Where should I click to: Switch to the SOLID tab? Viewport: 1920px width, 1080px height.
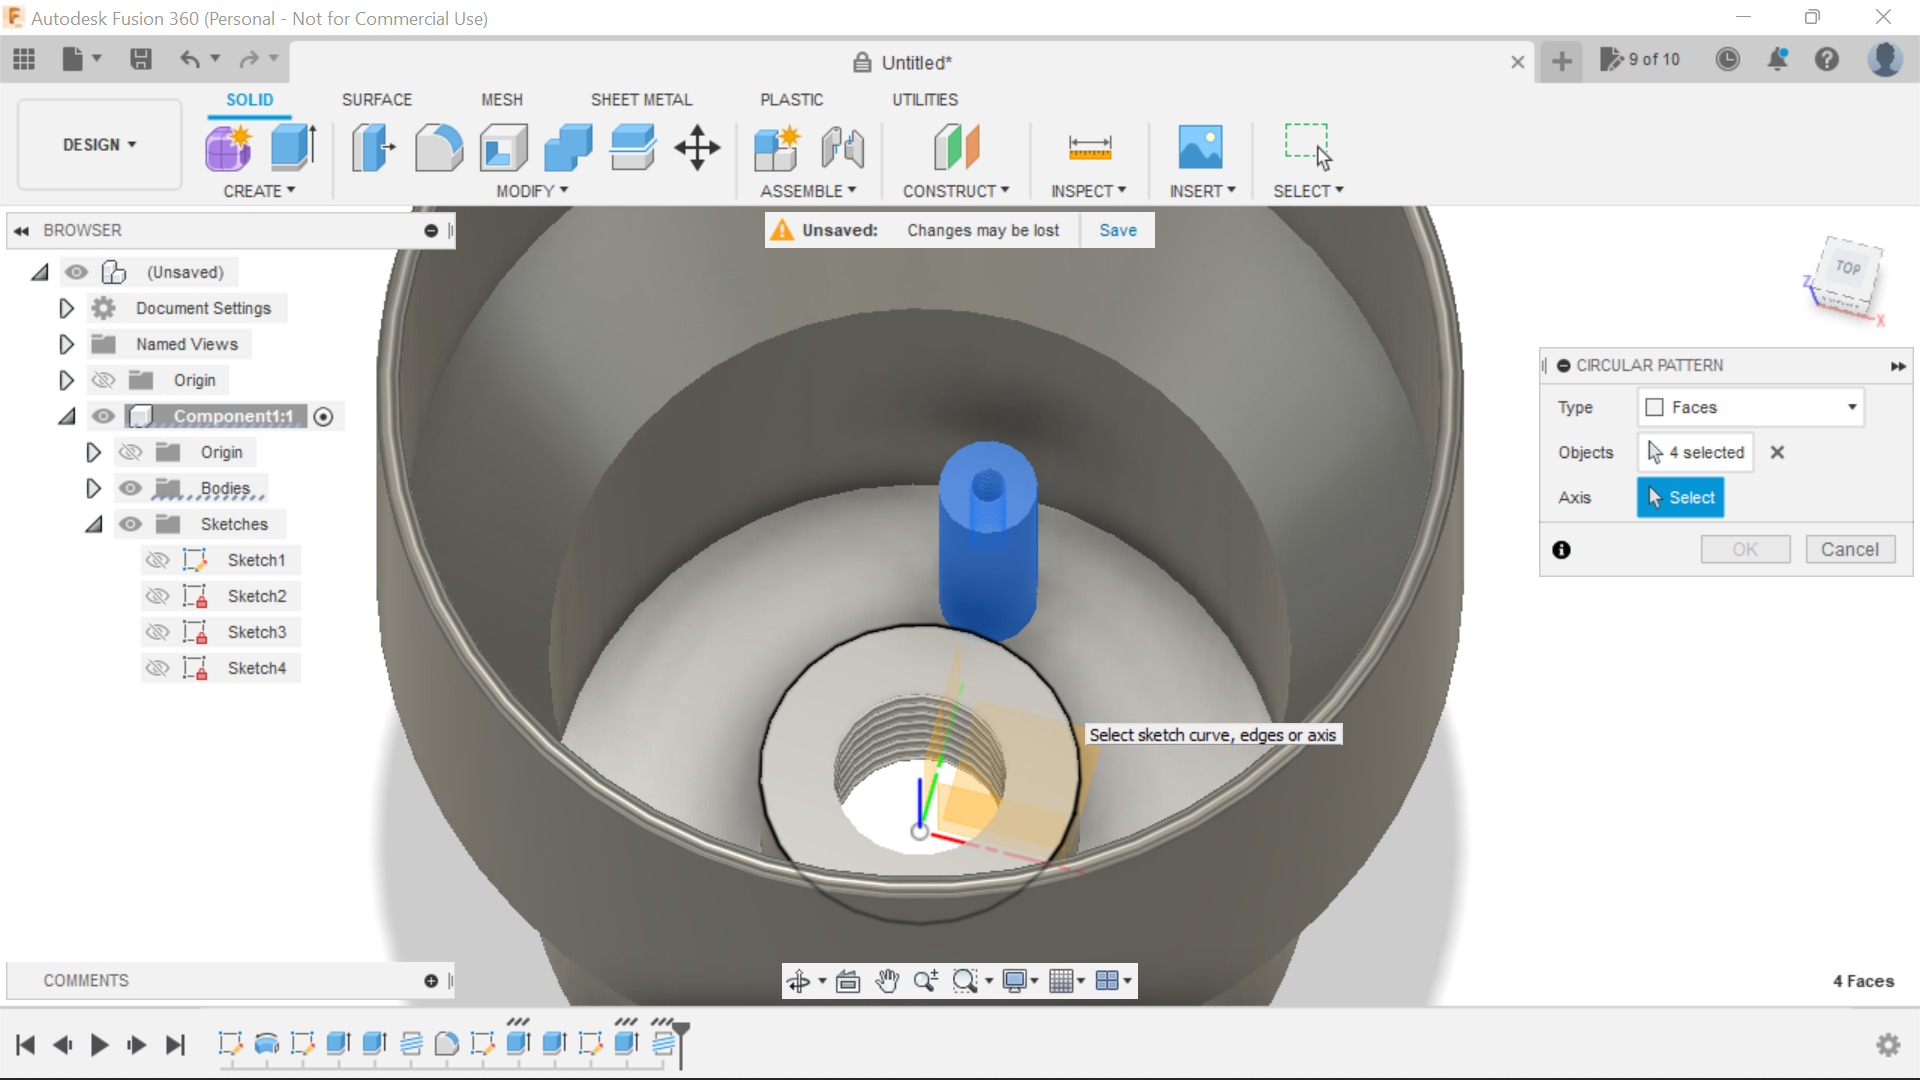249,100
